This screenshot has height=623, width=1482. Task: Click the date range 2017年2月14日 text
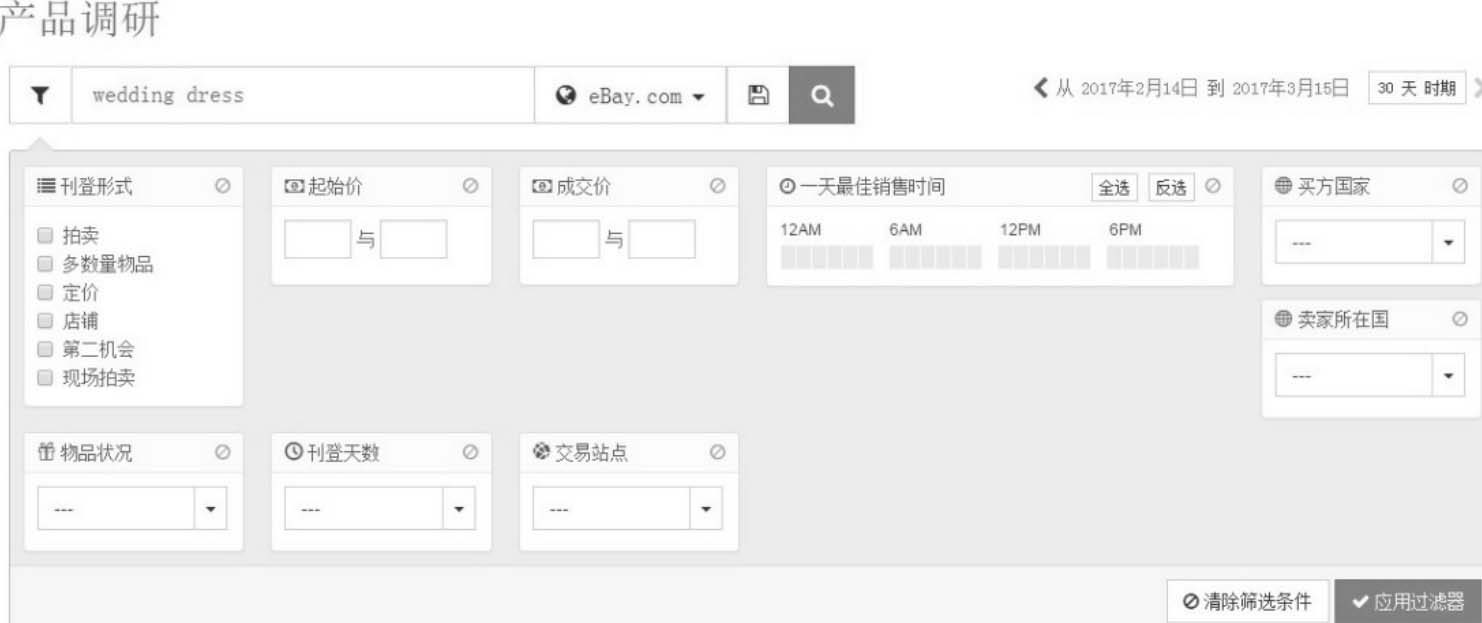tap(1139, 88)
